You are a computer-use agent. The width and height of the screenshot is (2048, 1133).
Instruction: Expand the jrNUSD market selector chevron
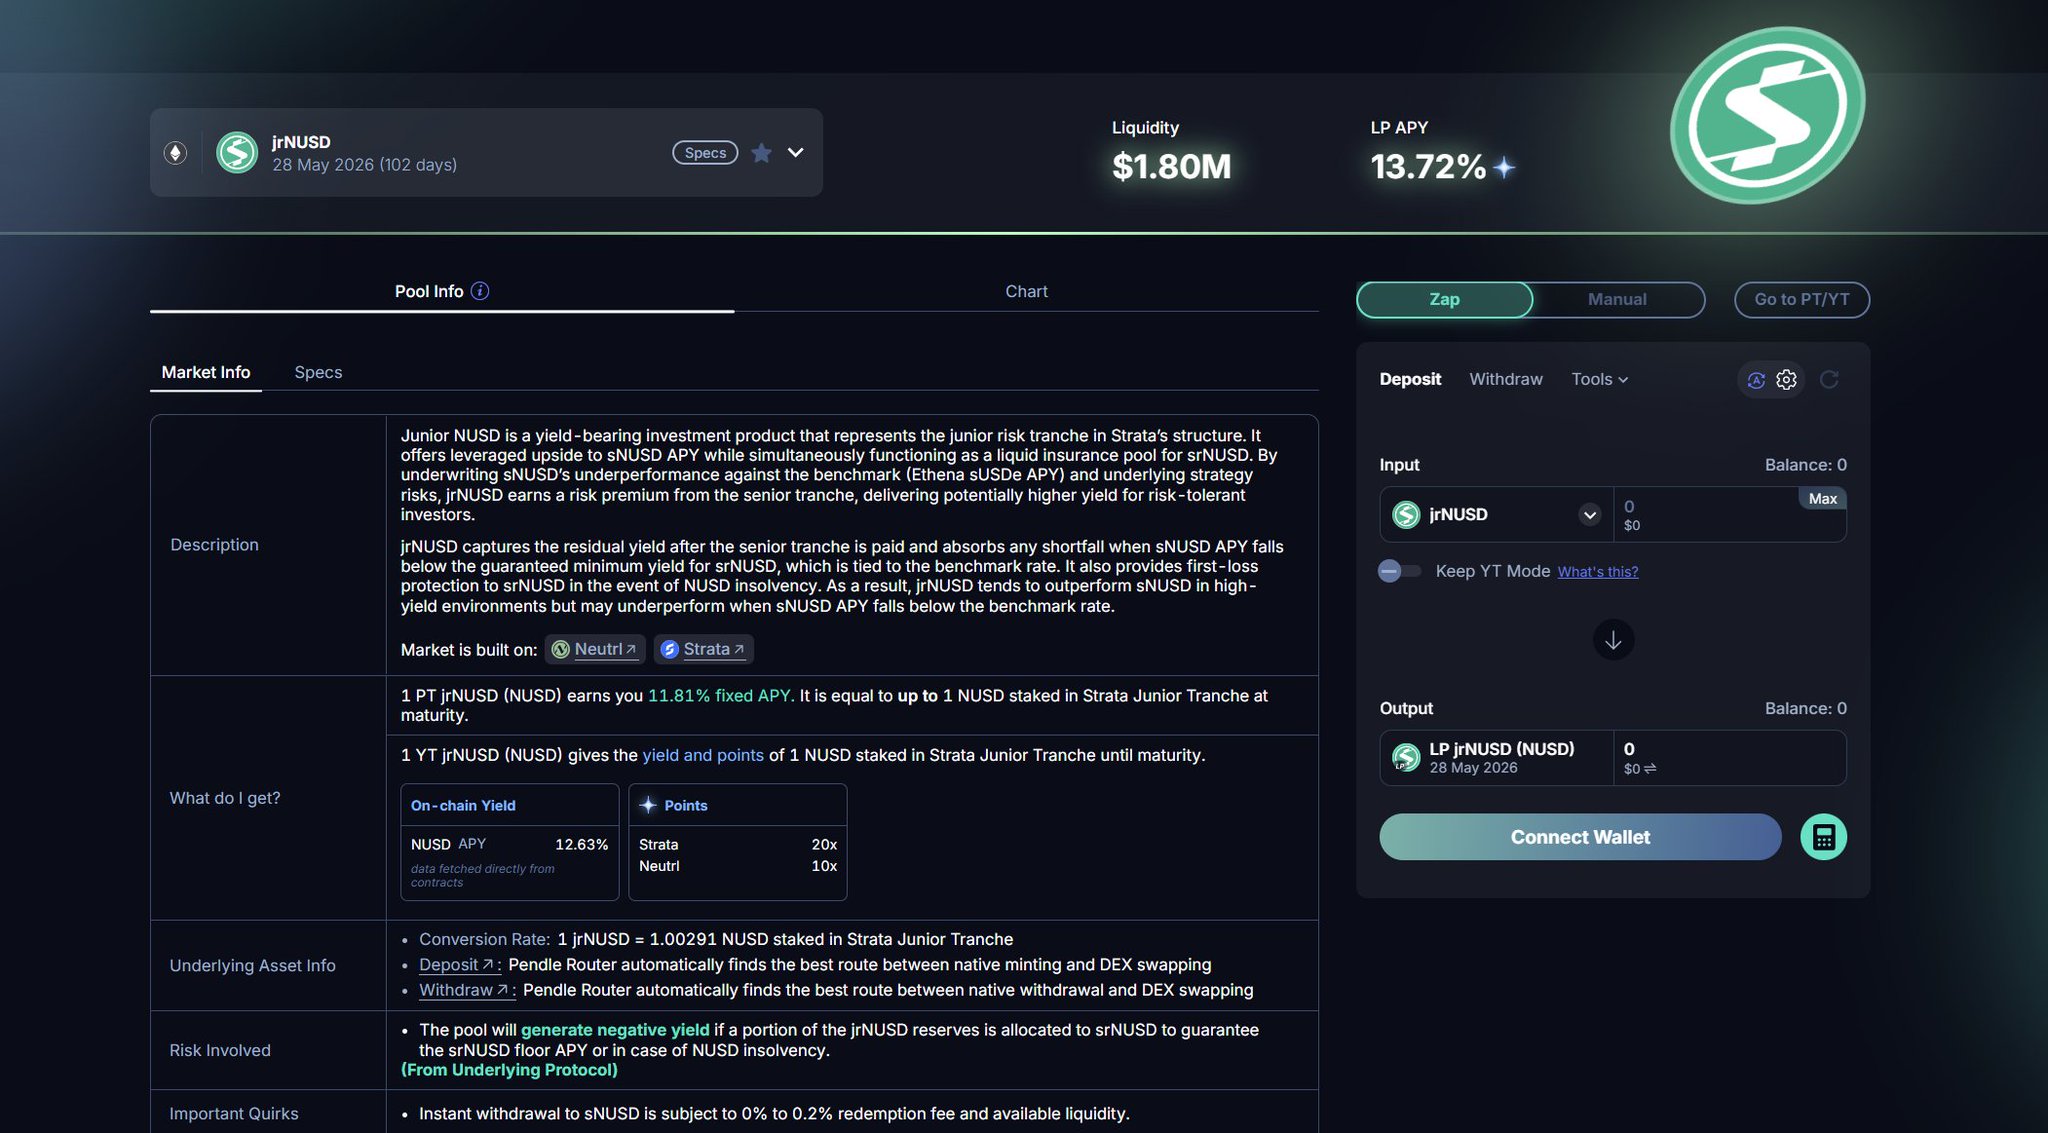tap(795, 153)
